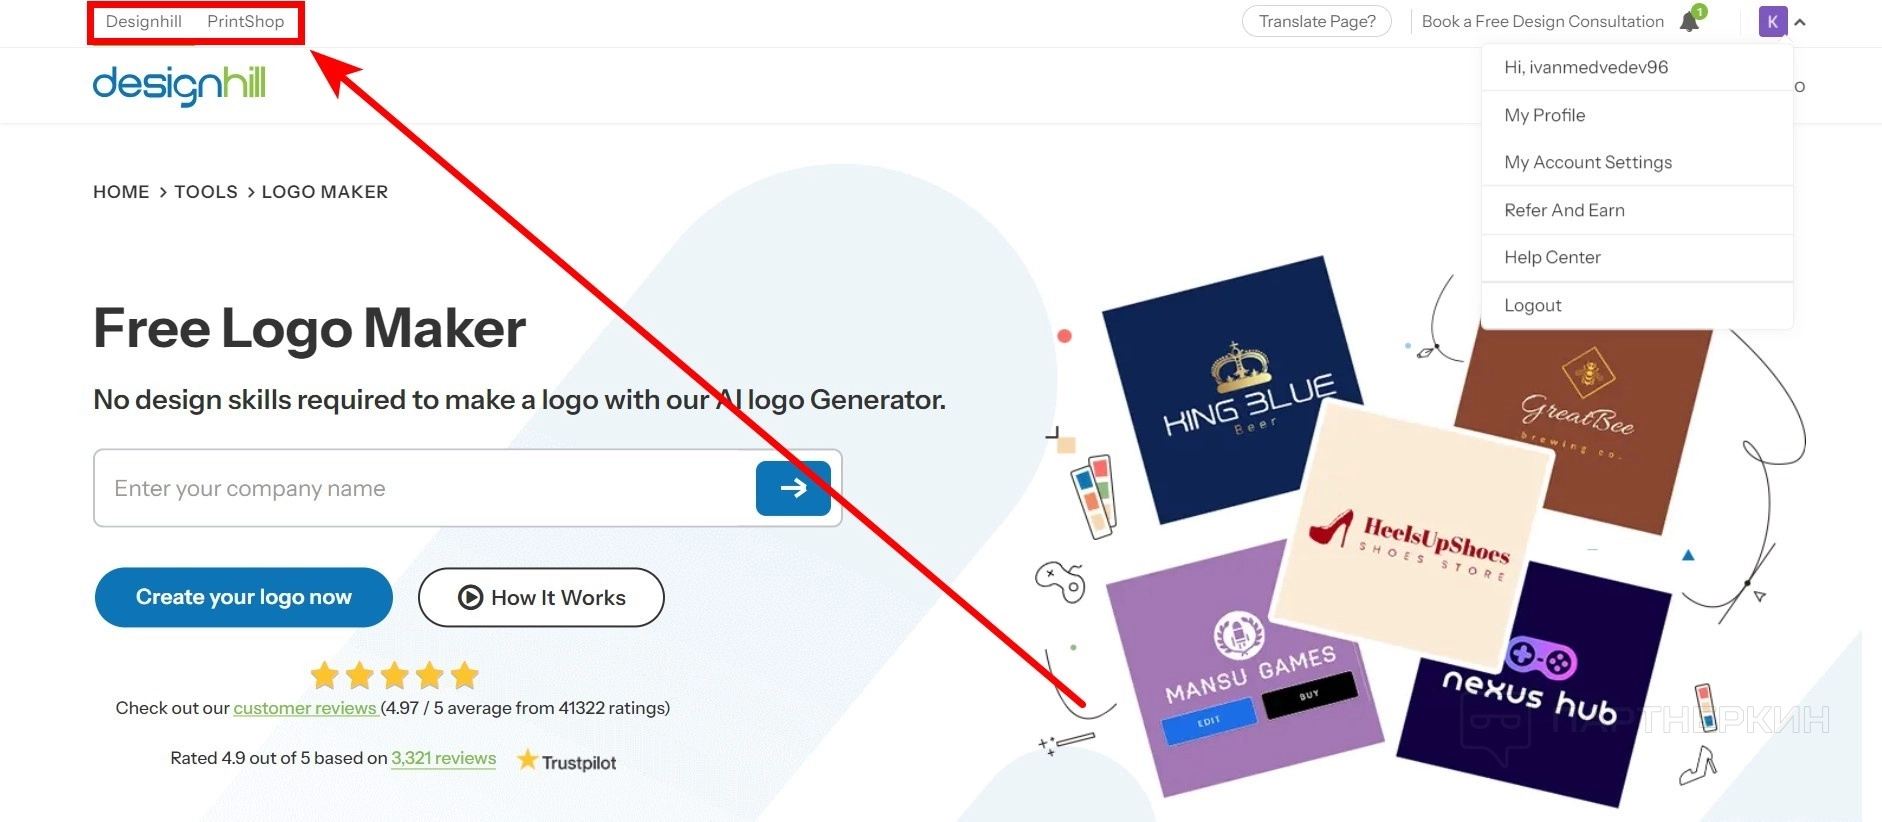Click Create your logo now button
Screen dimensions: 1882x822
(x=244, y=597)
